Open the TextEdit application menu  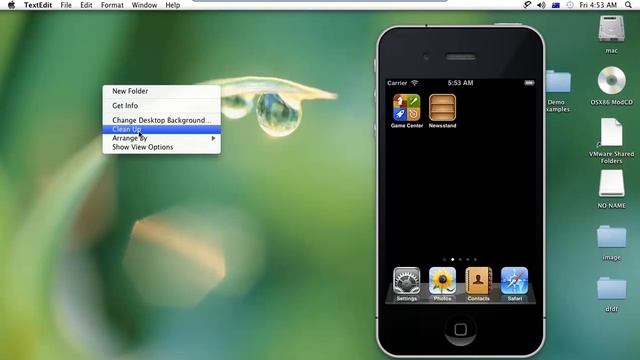coord(38,5)
